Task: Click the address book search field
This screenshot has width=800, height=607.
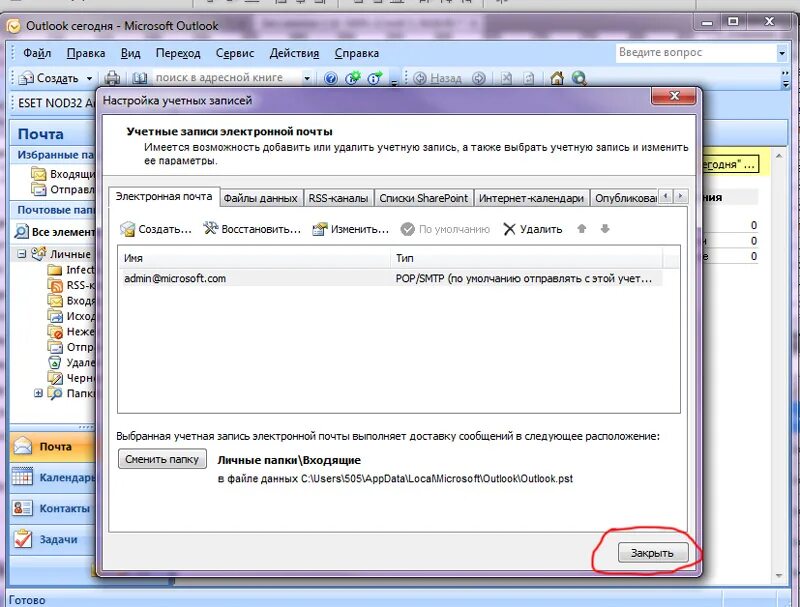Action: (227, 78)
